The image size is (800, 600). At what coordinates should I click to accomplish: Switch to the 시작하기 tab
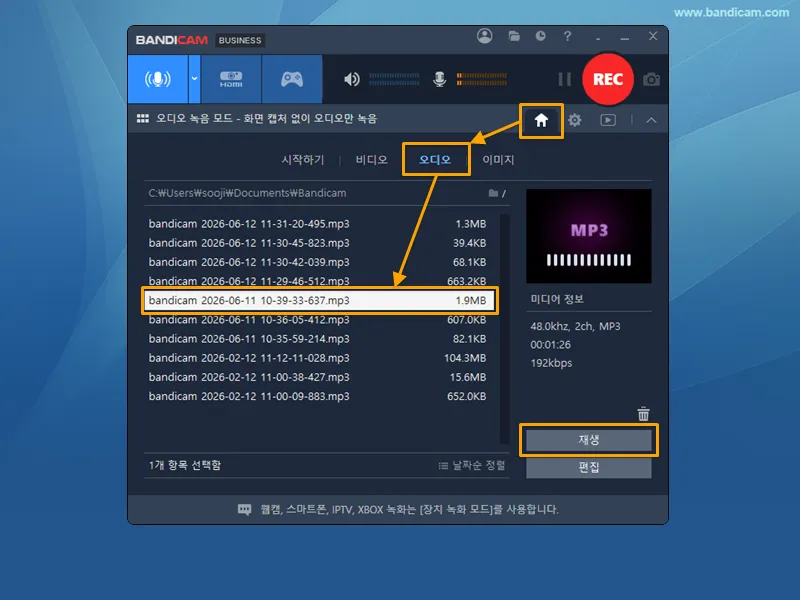point(303,160)
